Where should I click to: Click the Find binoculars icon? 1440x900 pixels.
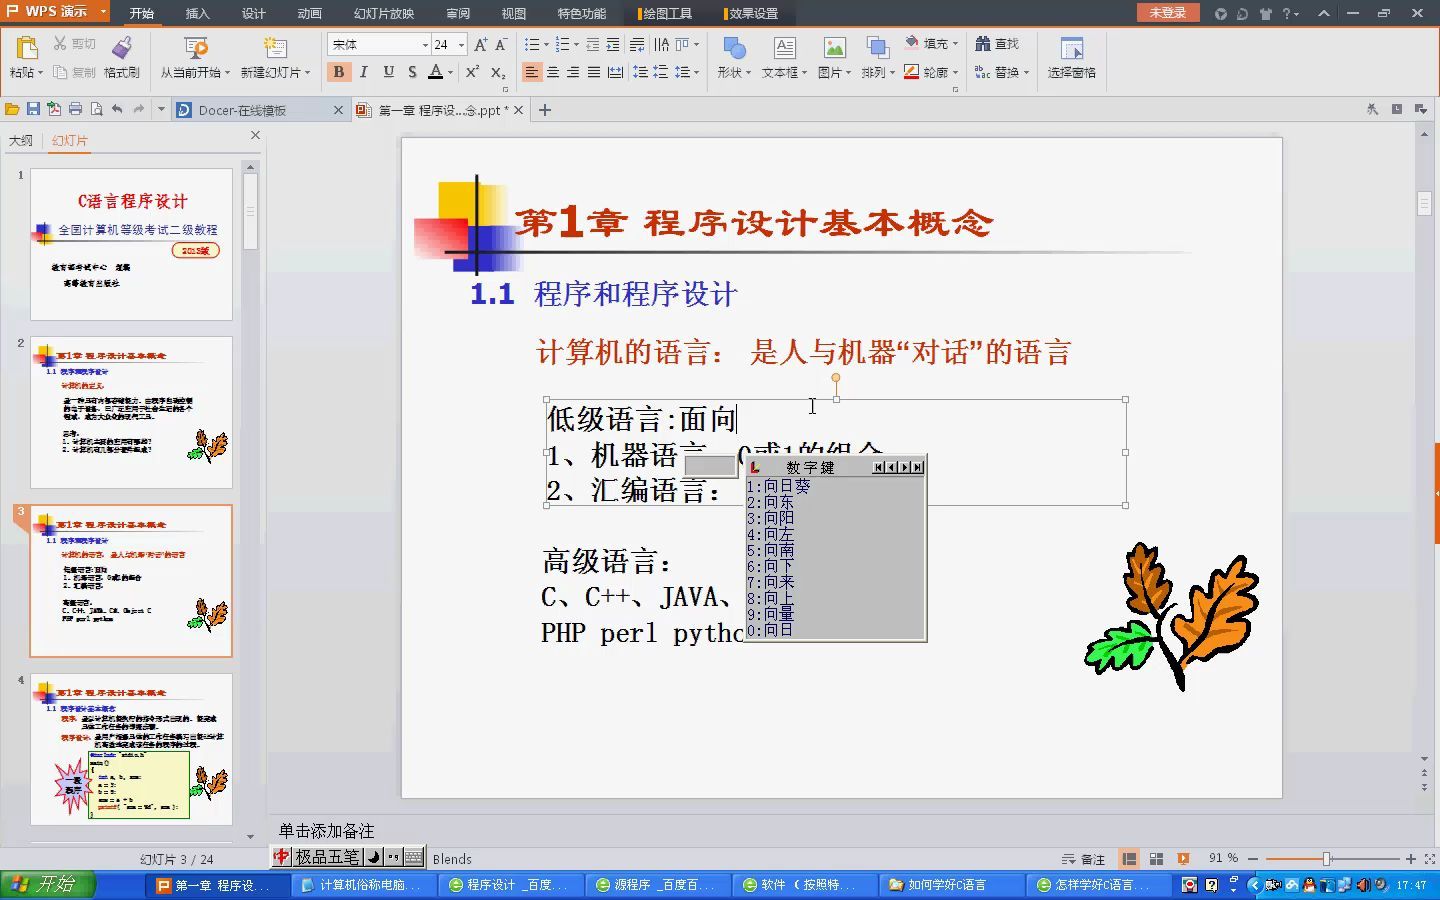click(x=983, y=44)
